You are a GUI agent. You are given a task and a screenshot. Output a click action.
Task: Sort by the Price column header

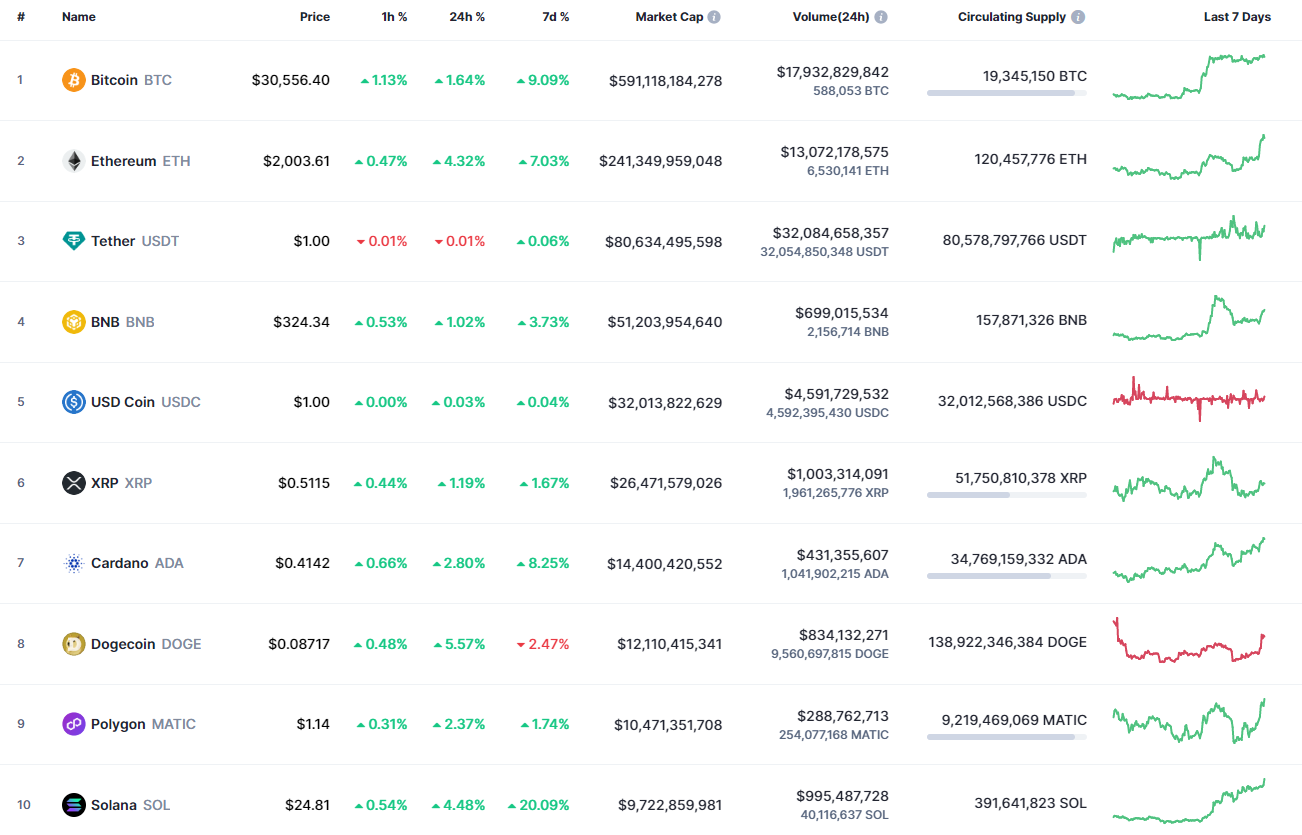click(314, 16)
